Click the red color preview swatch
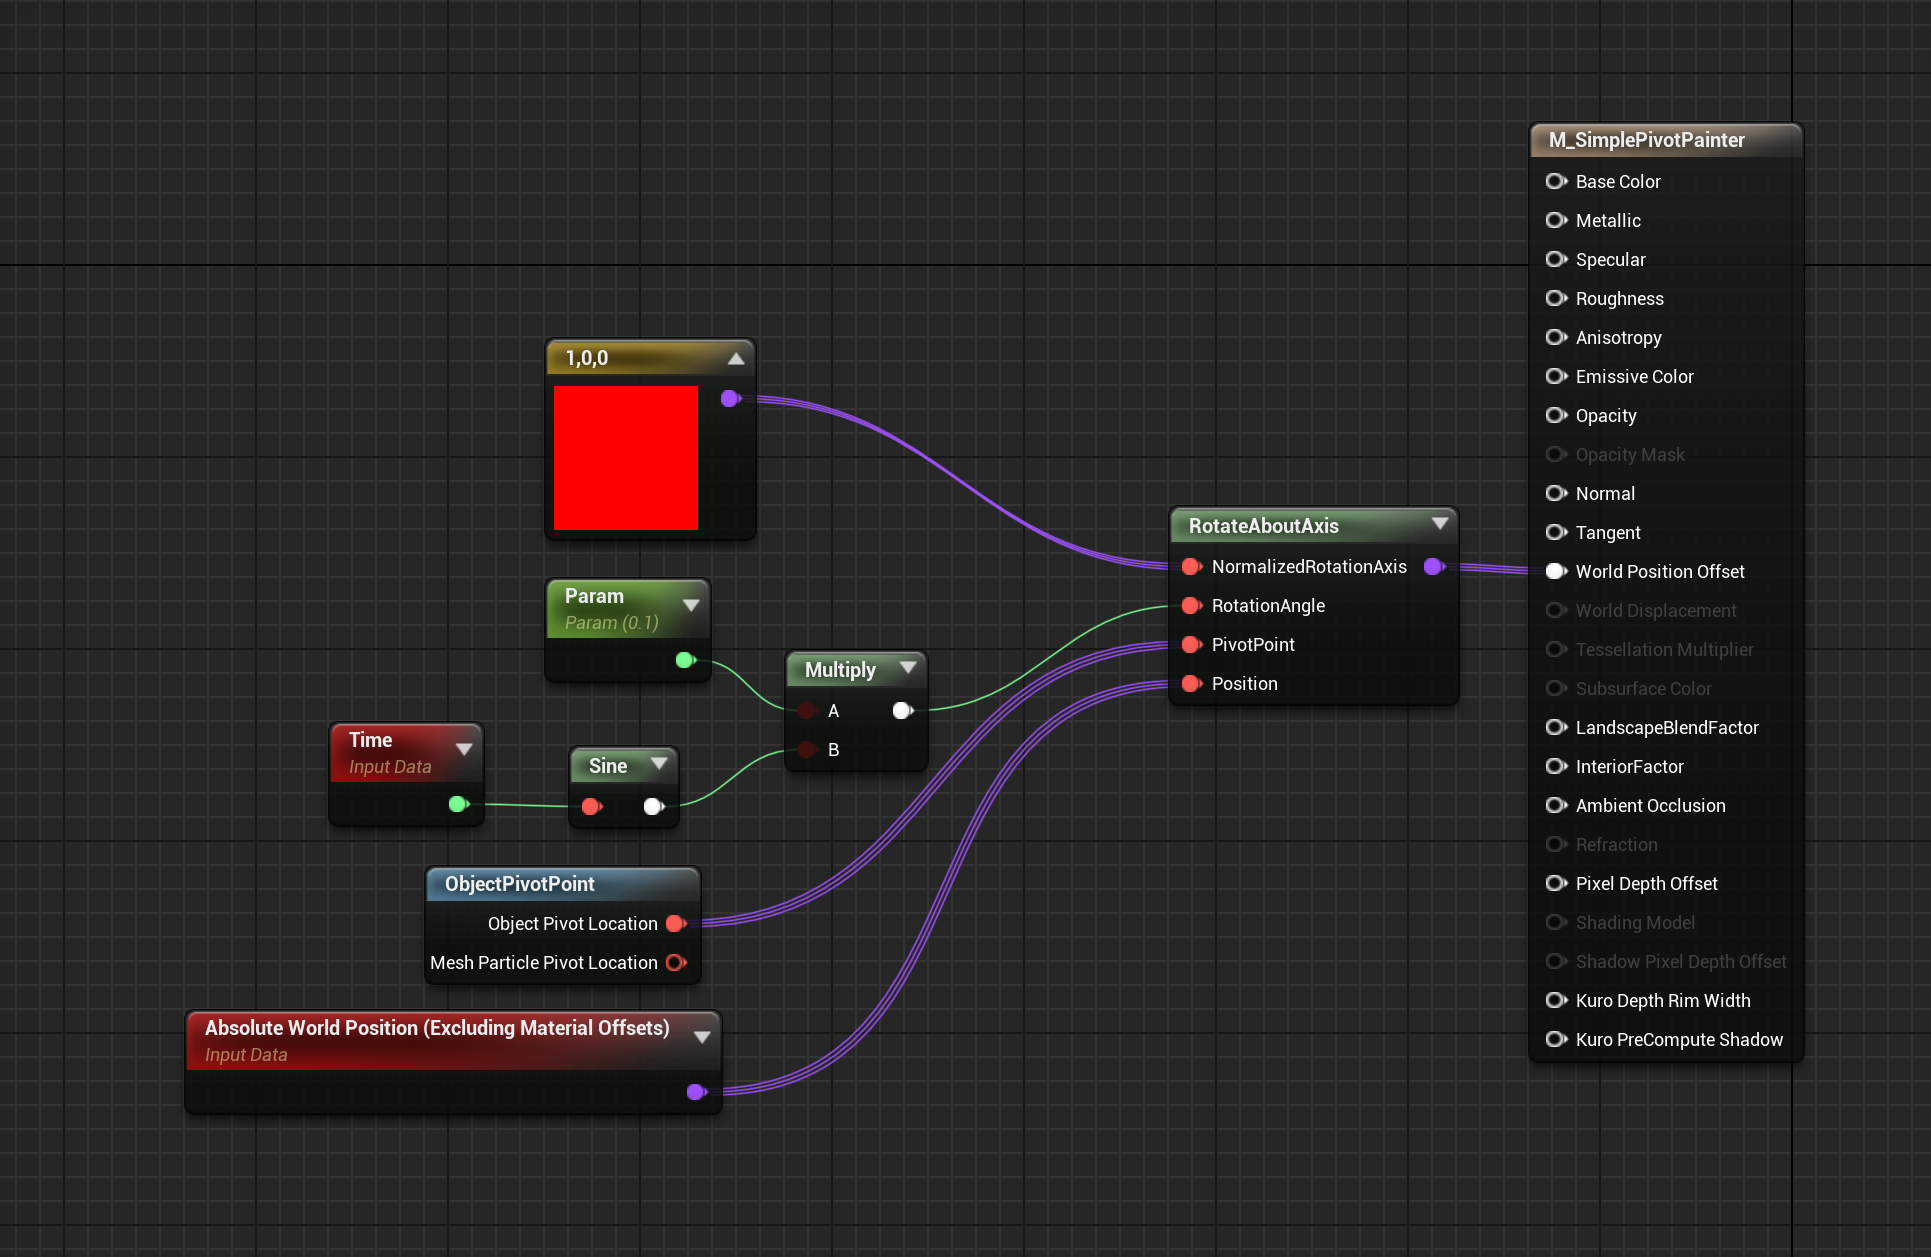Viewport: 1931px width, 1257px height. 626,458
